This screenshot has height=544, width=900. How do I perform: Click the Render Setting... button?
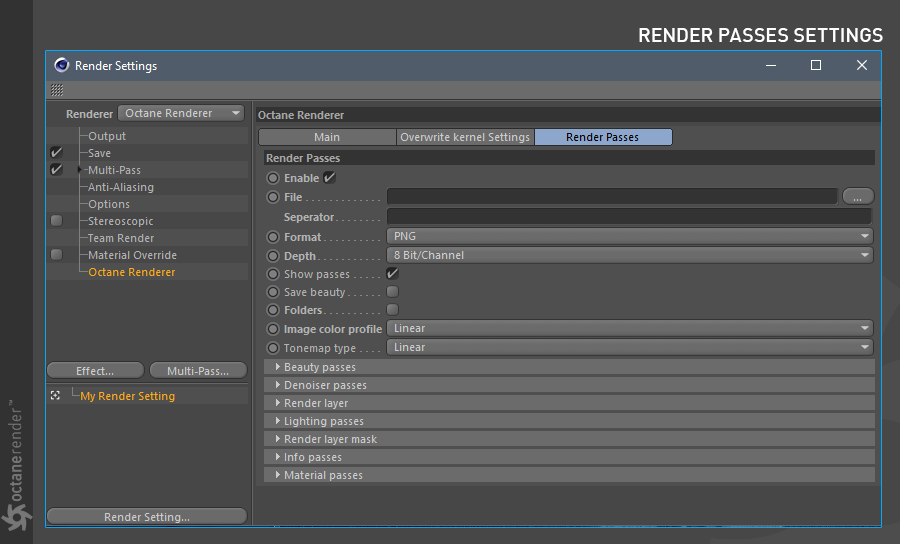[x=147, y=516]
